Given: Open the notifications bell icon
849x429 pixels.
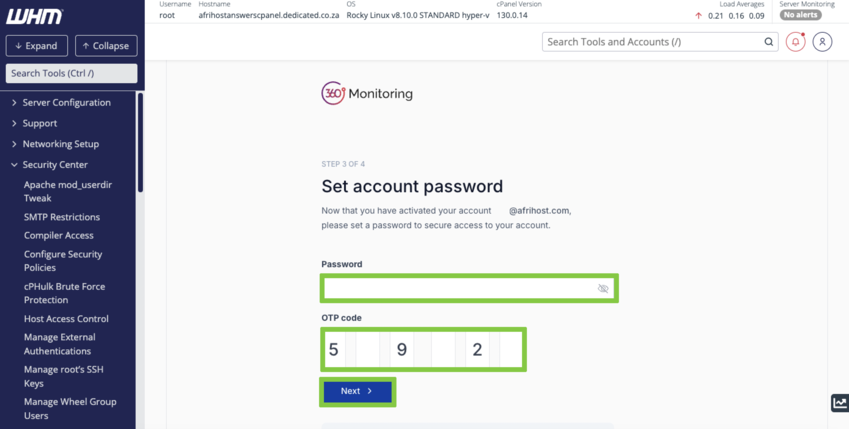Looking at the screenshot, I should pyautogui.click(x=795, y=42).
